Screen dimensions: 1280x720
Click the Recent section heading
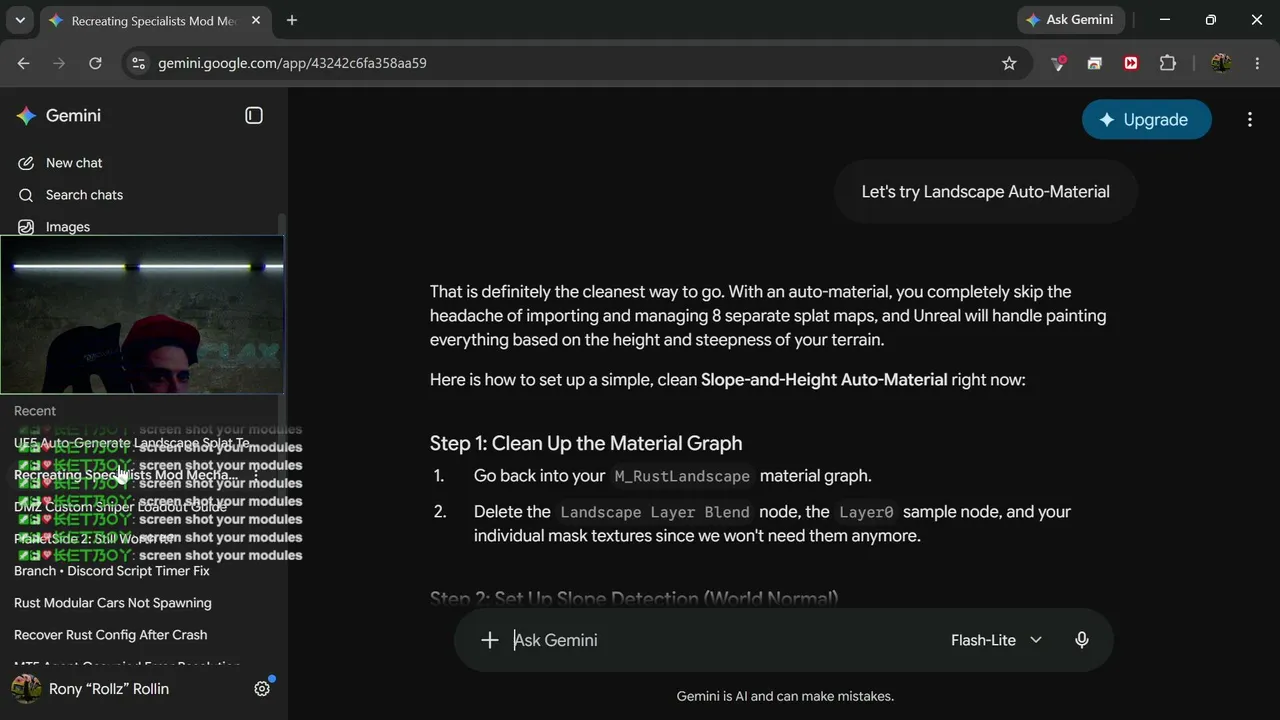point(35,411)
